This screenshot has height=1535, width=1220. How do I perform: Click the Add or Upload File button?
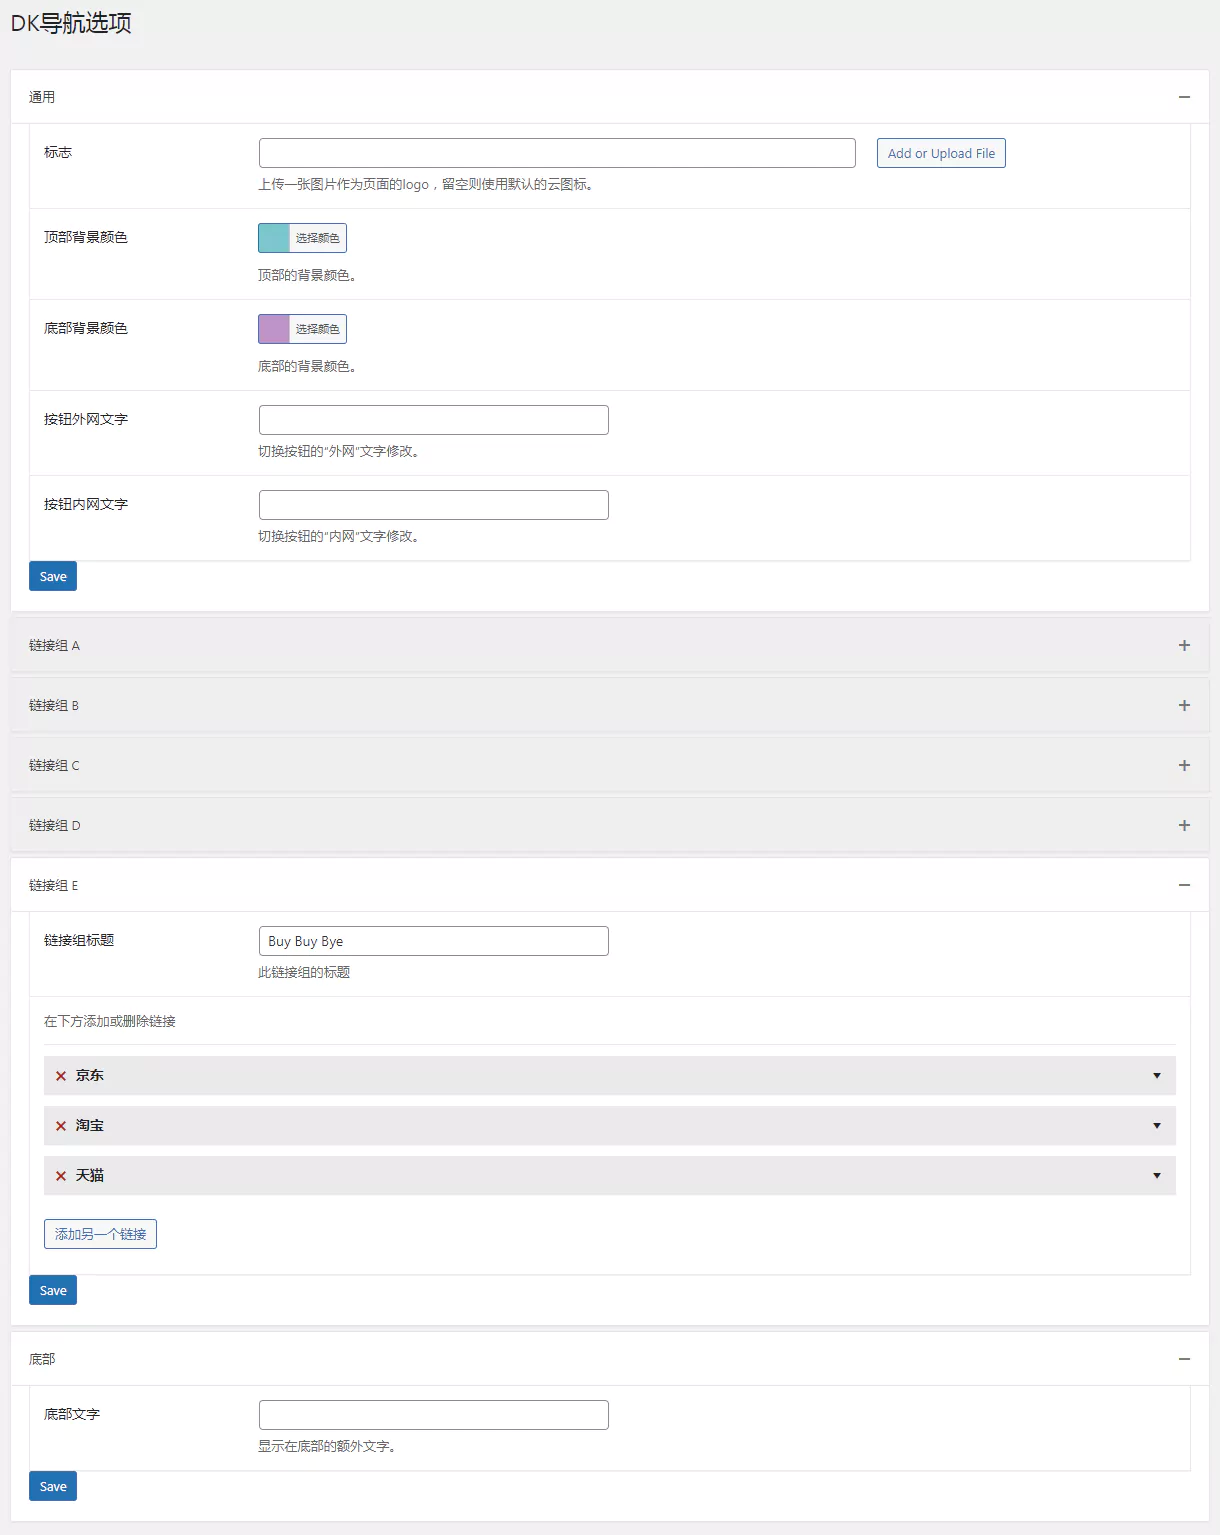click(941, 153)
